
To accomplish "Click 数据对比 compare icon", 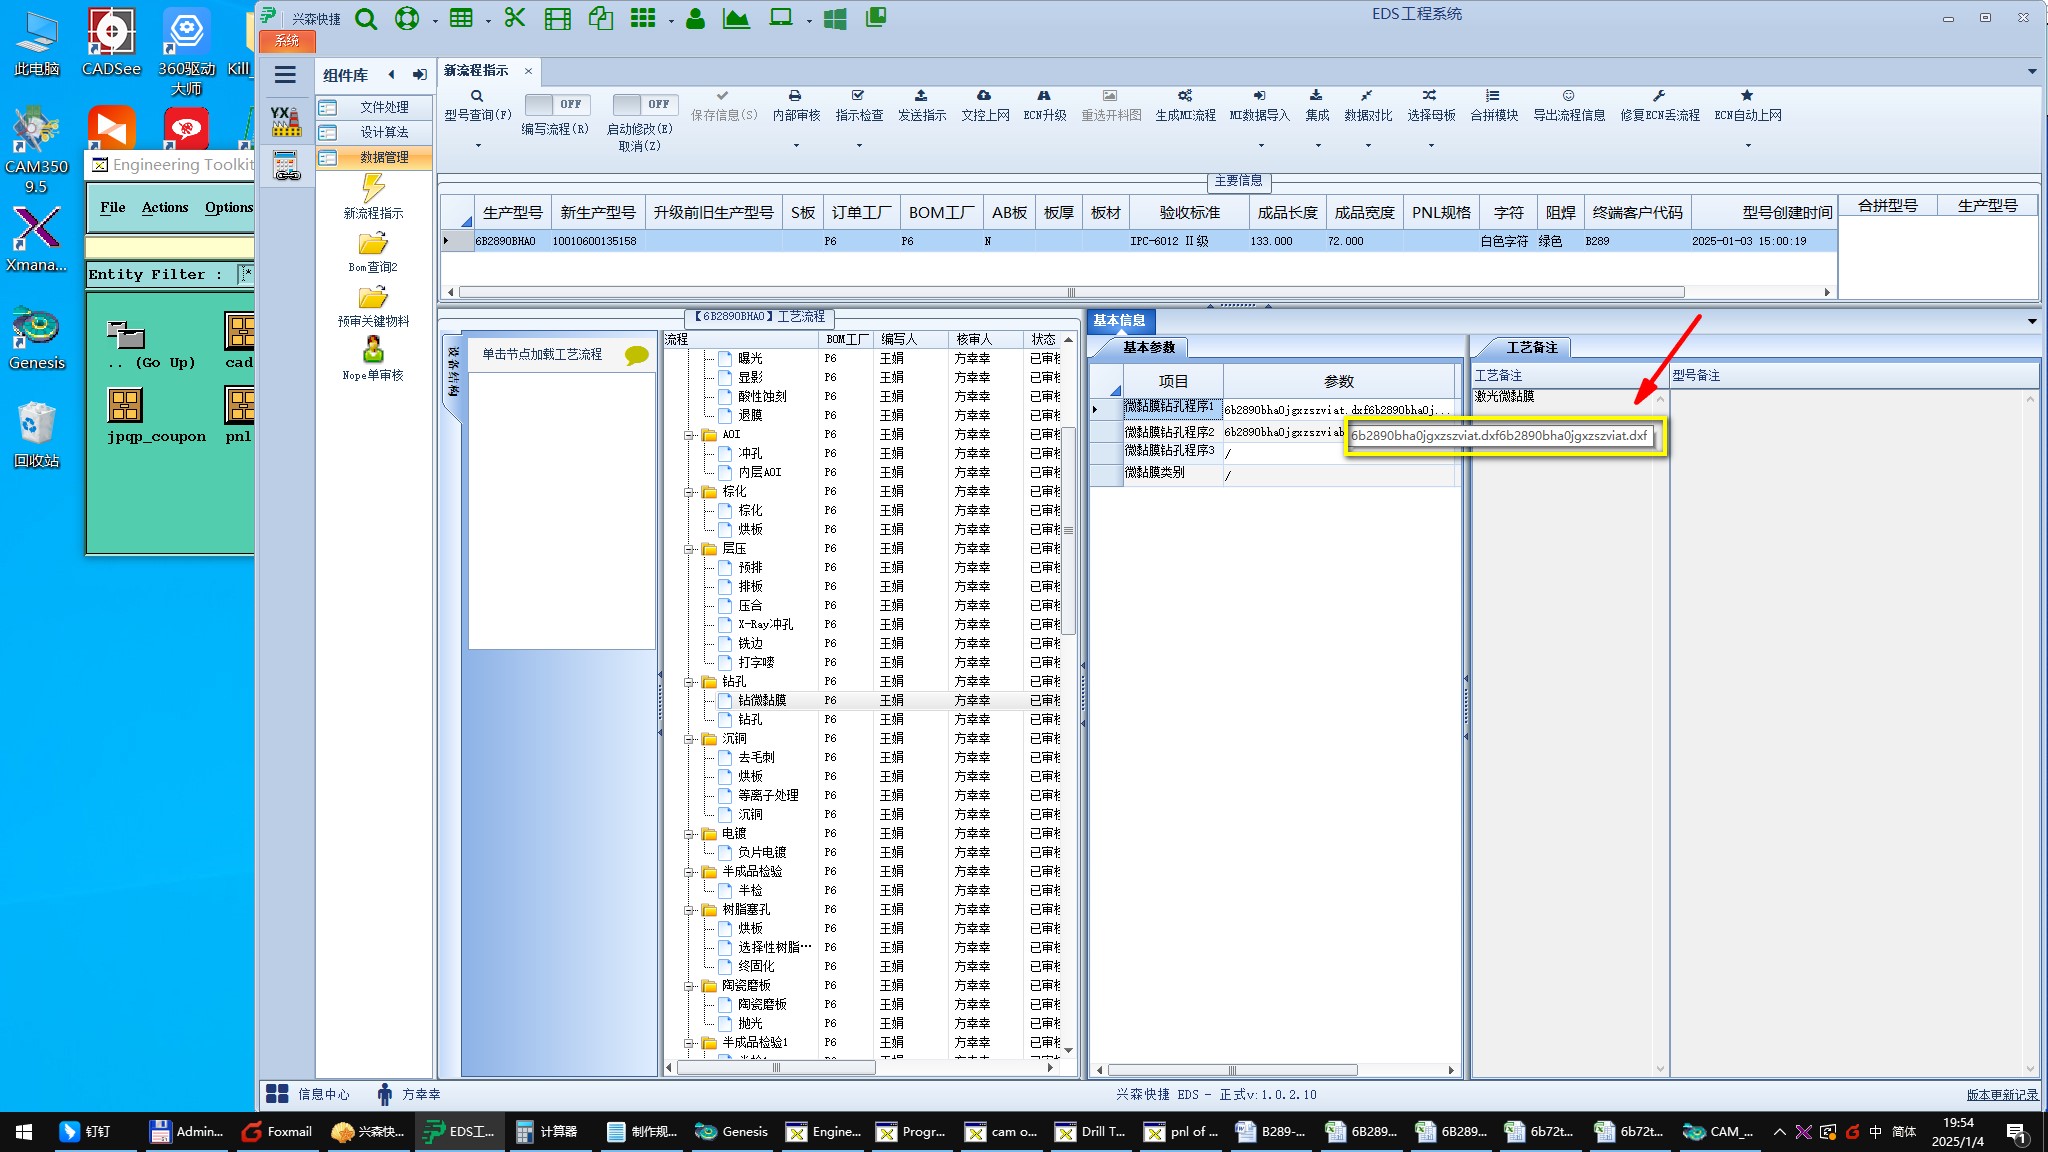I will tap(1367, 96).
